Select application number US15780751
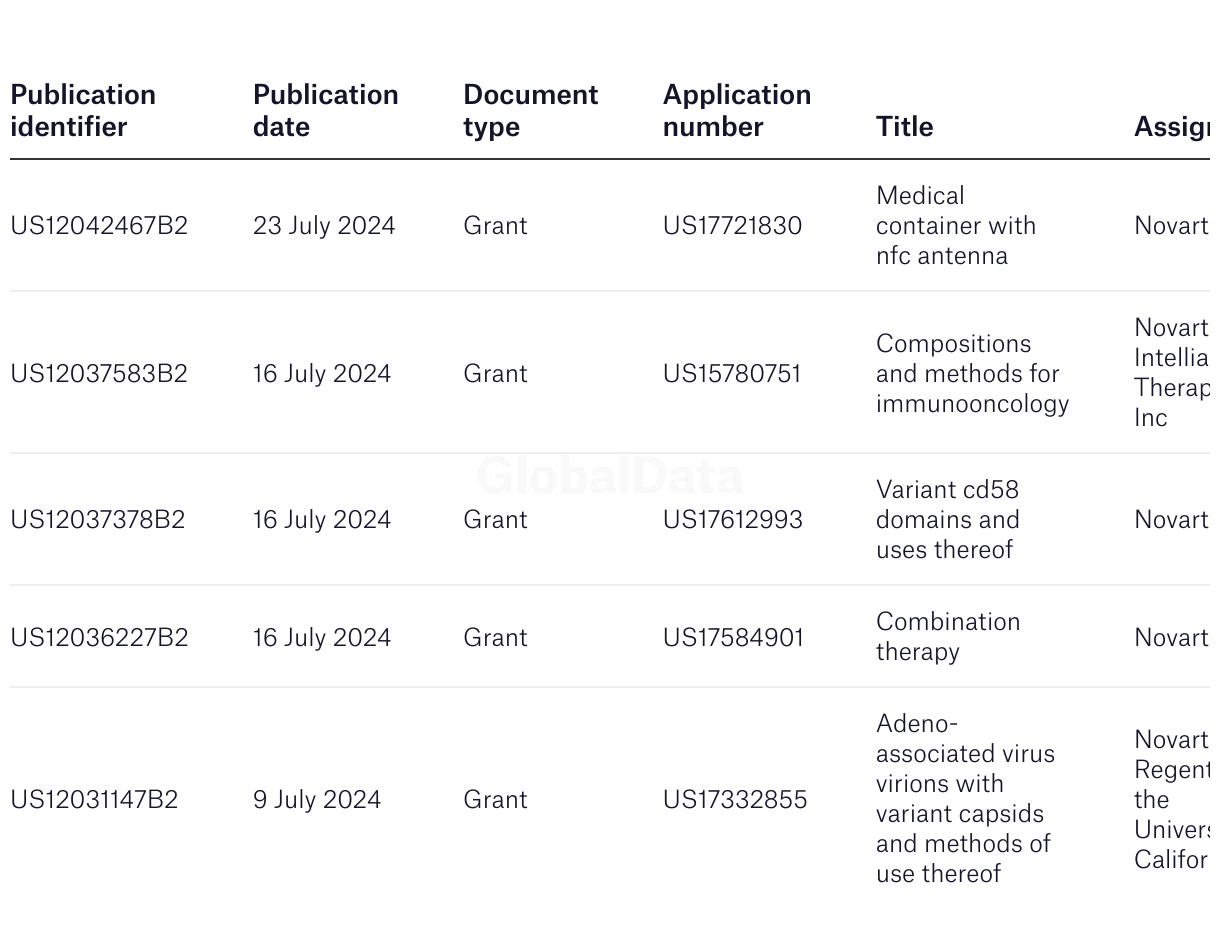 pyautogui.click(x=732, y=373)
